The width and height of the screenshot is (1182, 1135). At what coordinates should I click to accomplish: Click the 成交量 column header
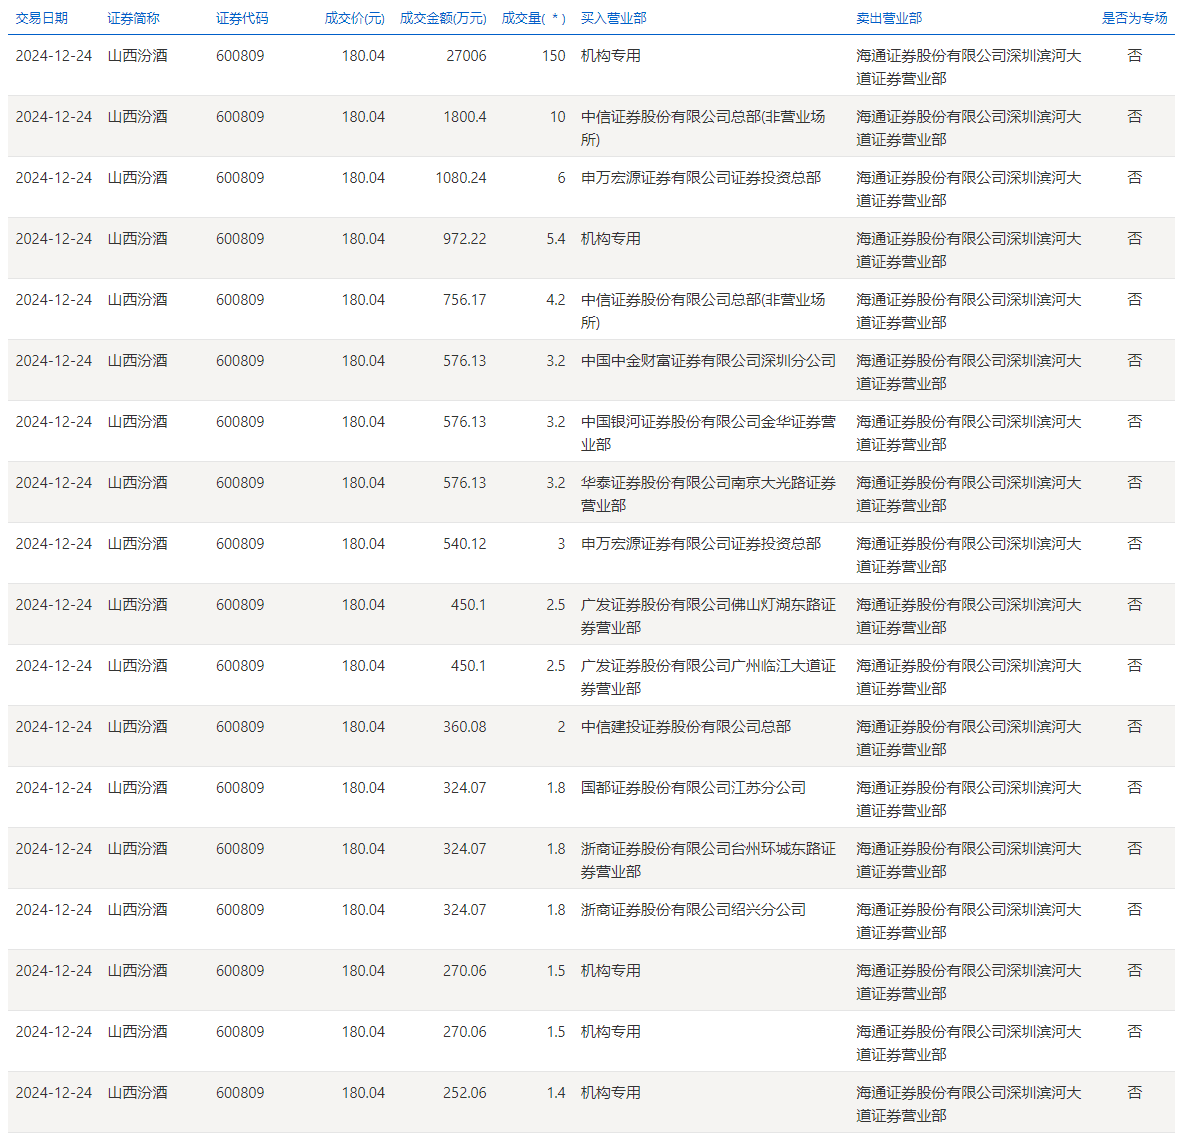tap(533, 18)
